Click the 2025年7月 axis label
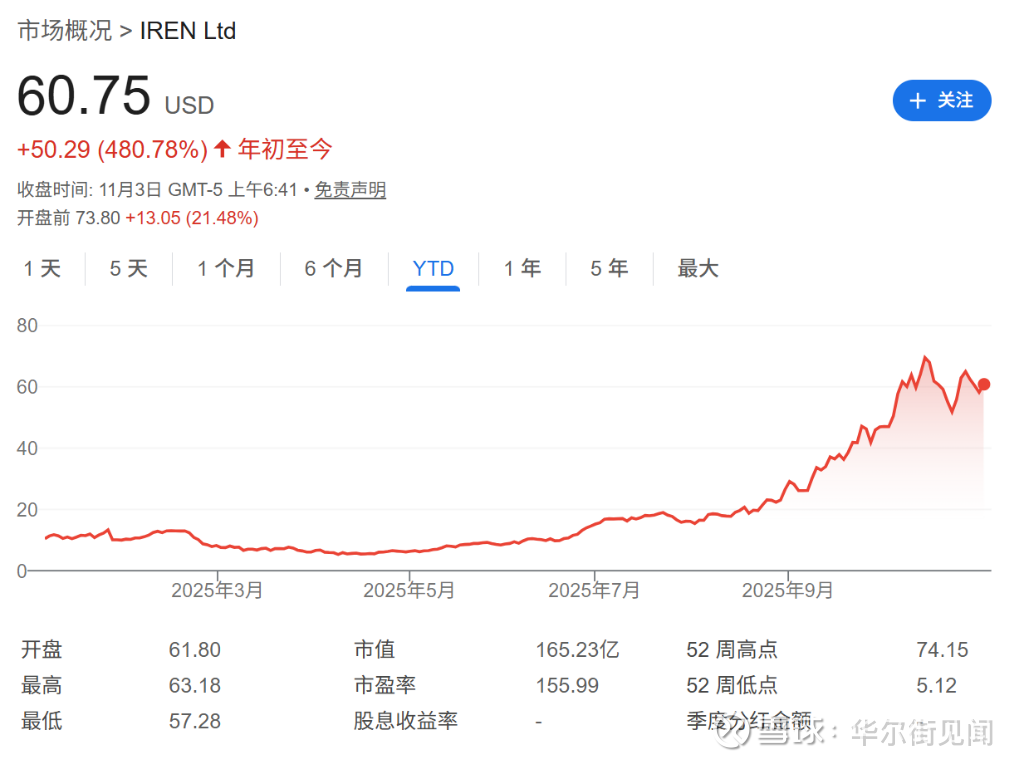The width and height of the screenshot is (1024, 764). (x=594, y=590)
